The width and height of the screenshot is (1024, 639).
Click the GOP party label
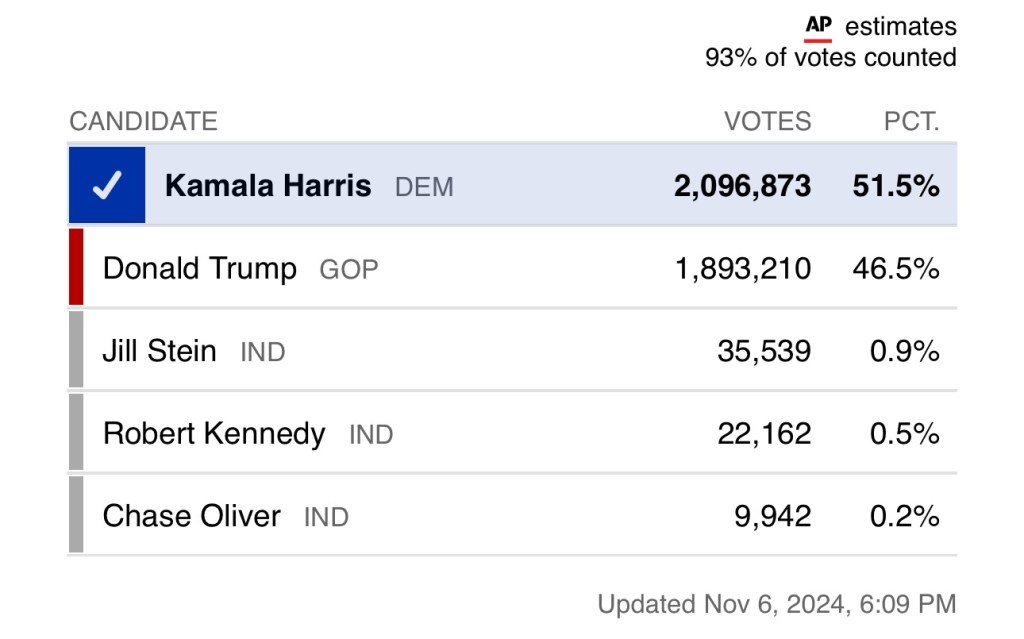(348, 270)
